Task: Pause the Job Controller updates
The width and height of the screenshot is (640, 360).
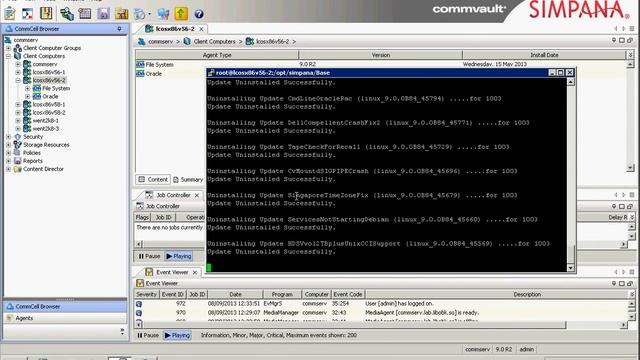Action: coord(149,256)
